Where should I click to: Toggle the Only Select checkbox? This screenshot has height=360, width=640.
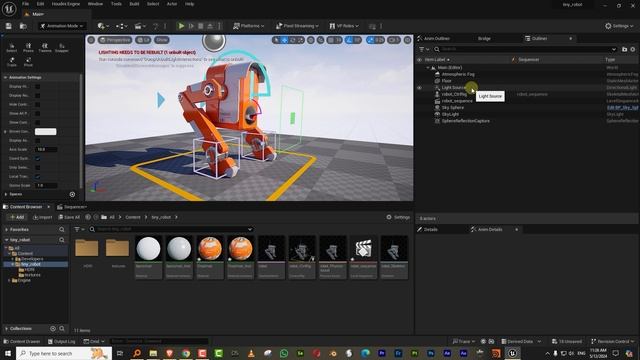(38, 167)
